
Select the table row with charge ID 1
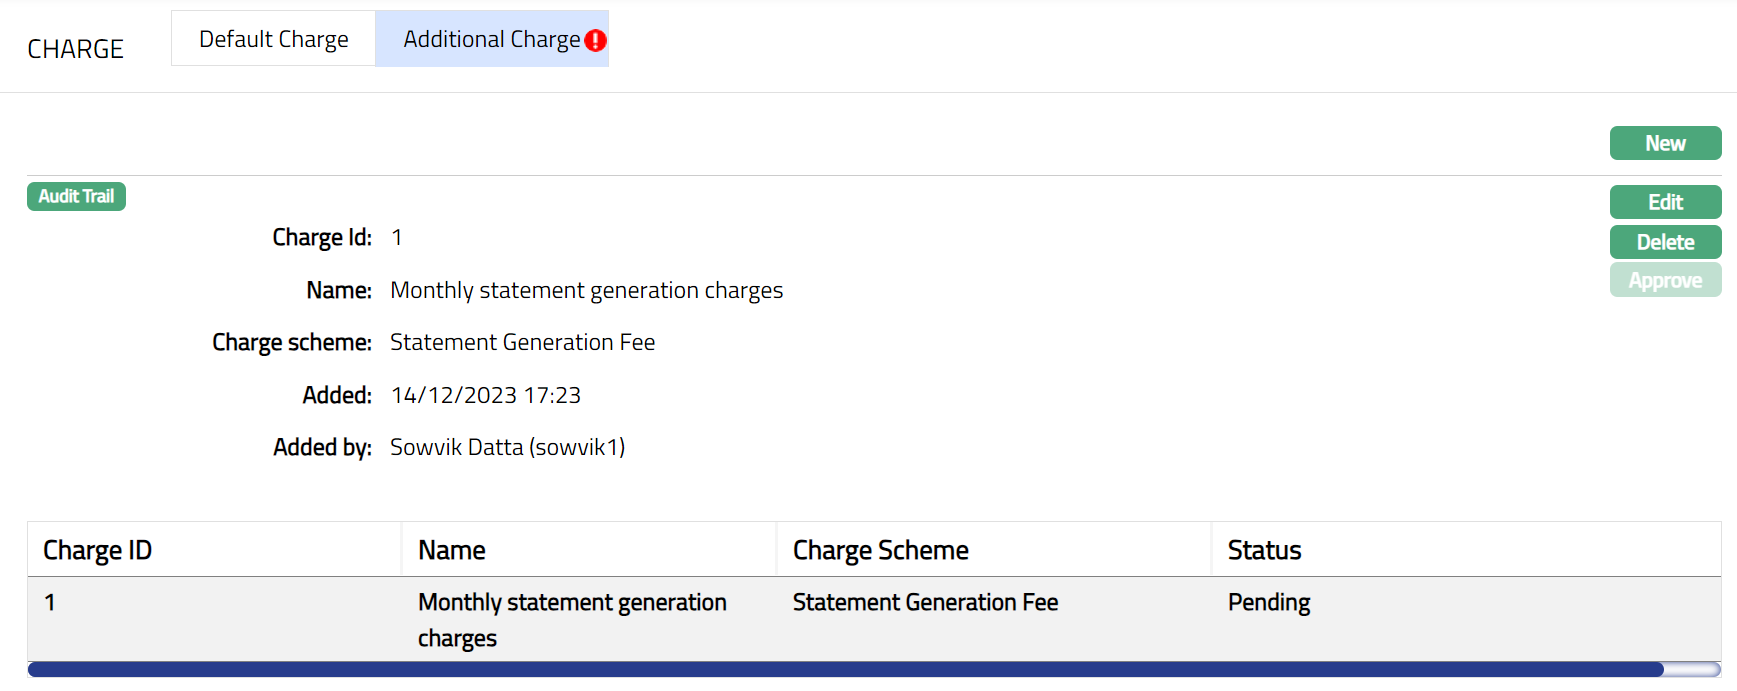tap(50, 603)
